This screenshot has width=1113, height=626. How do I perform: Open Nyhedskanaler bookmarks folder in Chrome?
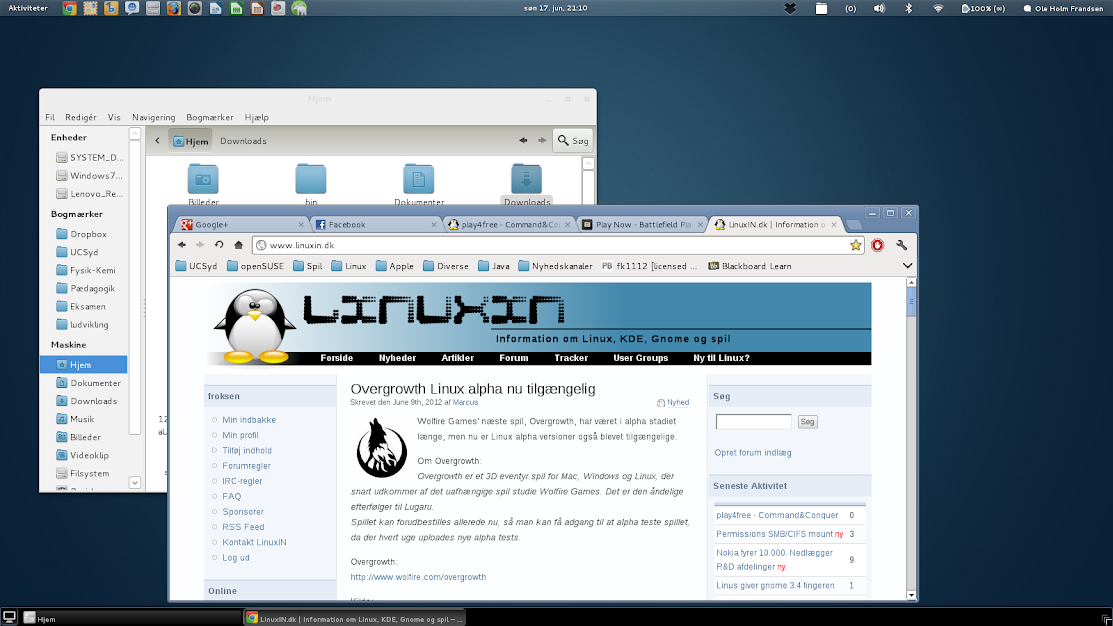pyautogui.click(x=555, y=266)
